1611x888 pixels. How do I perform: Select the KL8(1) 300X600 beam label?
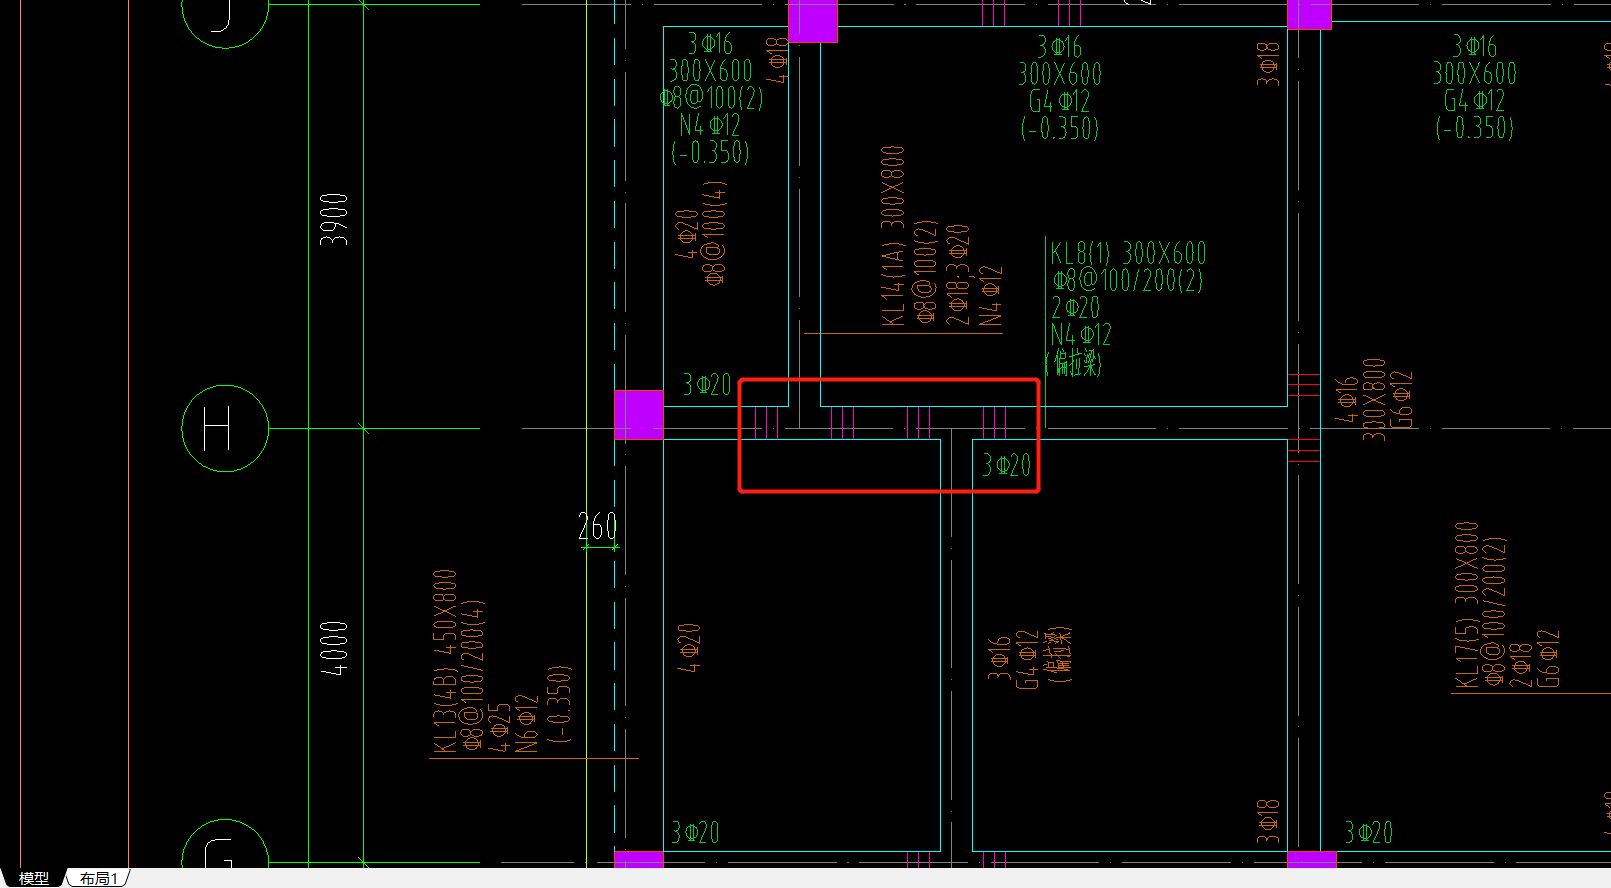coord(1128,252)
